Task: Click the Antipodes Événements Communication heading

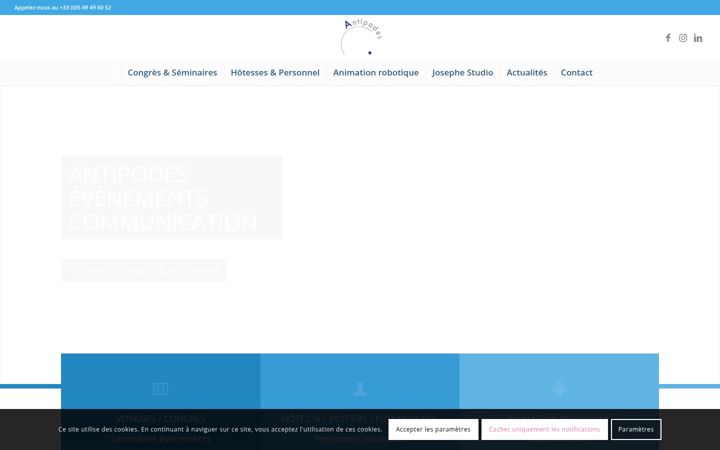Action: (172, 198)
